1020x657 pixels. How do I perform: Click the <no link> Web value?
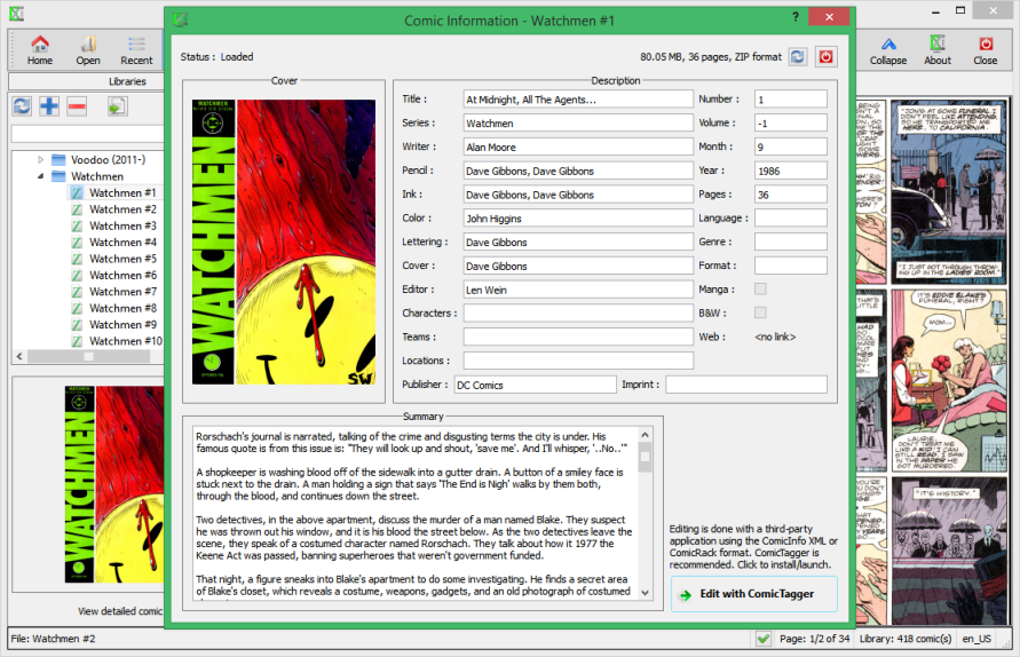coord(775,337)
